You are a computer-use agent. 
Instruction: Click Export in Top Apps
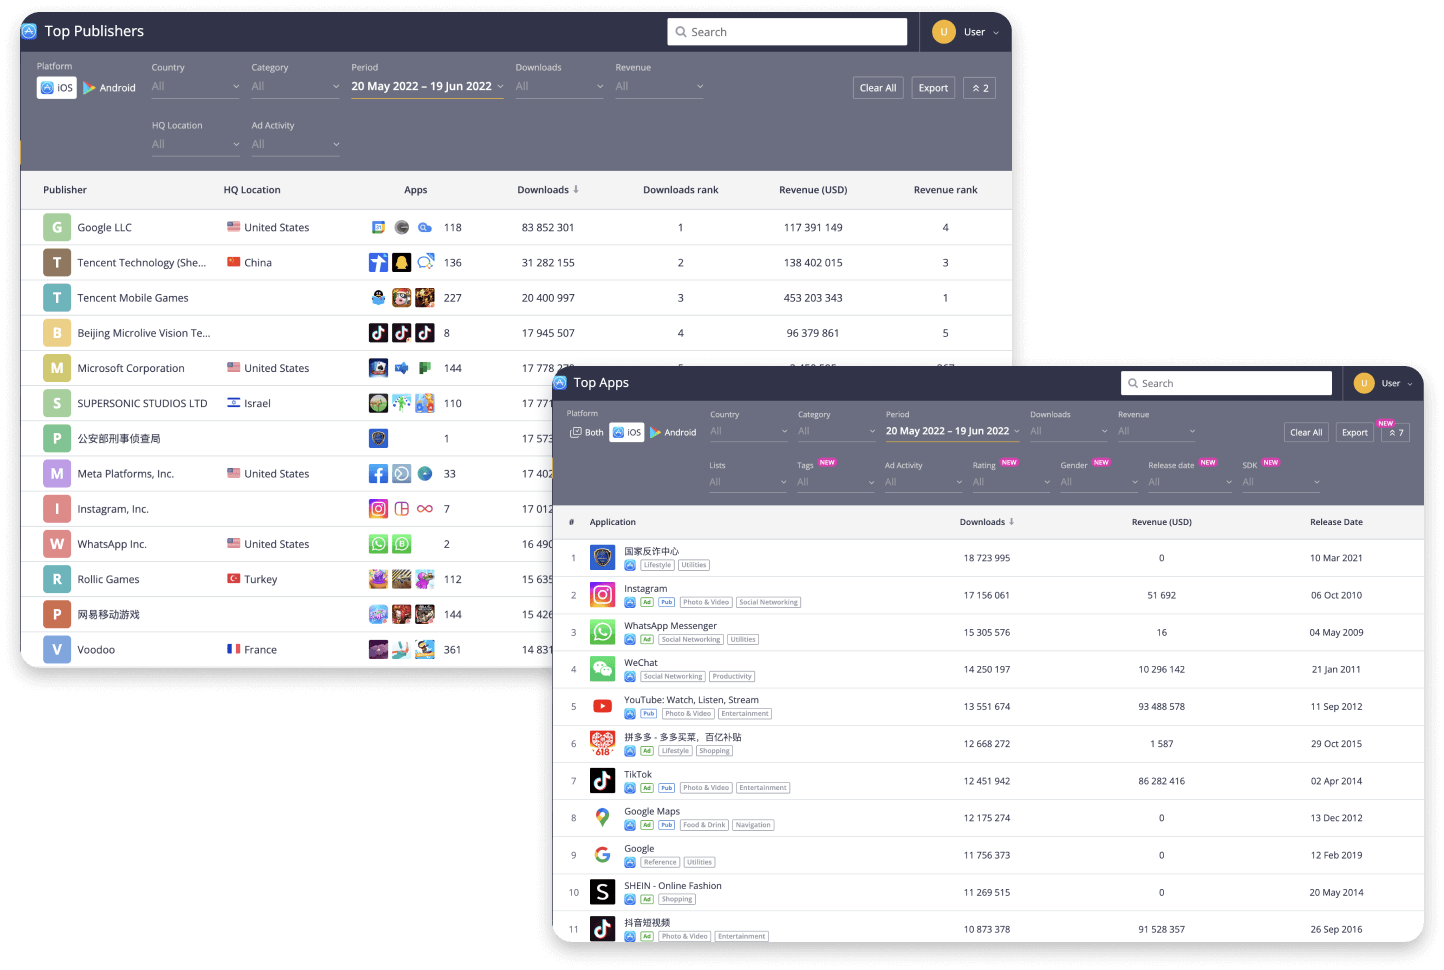pyautogui.click(x=1355, y=433)
